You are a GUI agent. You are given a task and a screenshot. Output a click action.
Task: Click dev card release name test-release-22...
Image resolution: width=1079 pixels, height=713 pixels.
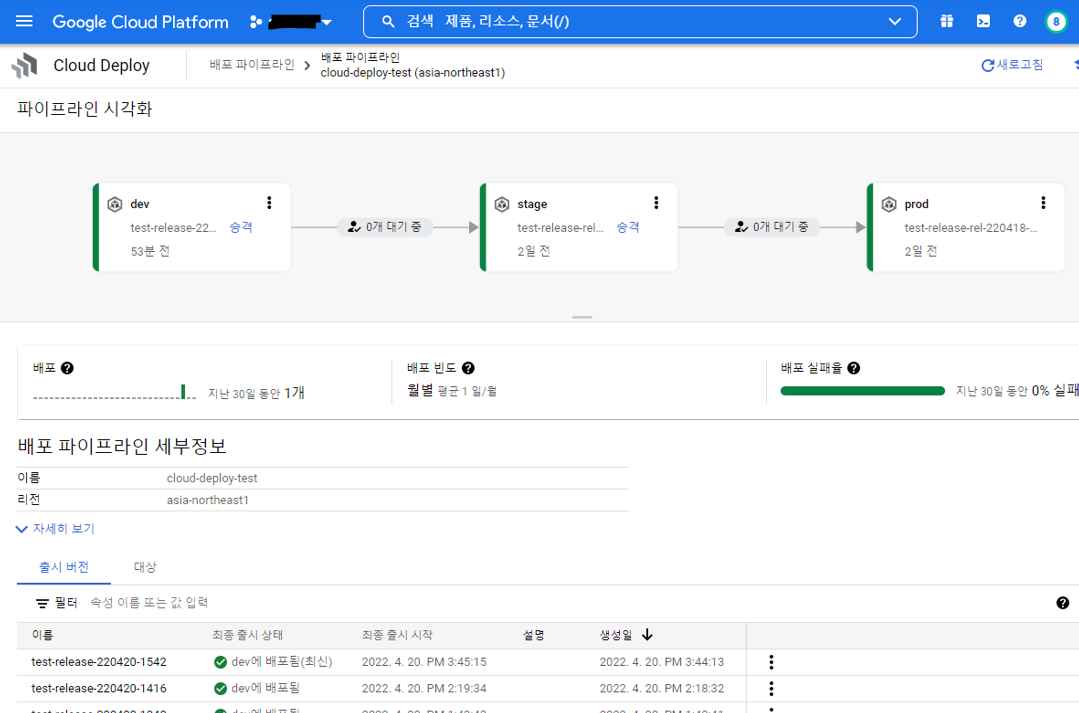coord(173,228)
